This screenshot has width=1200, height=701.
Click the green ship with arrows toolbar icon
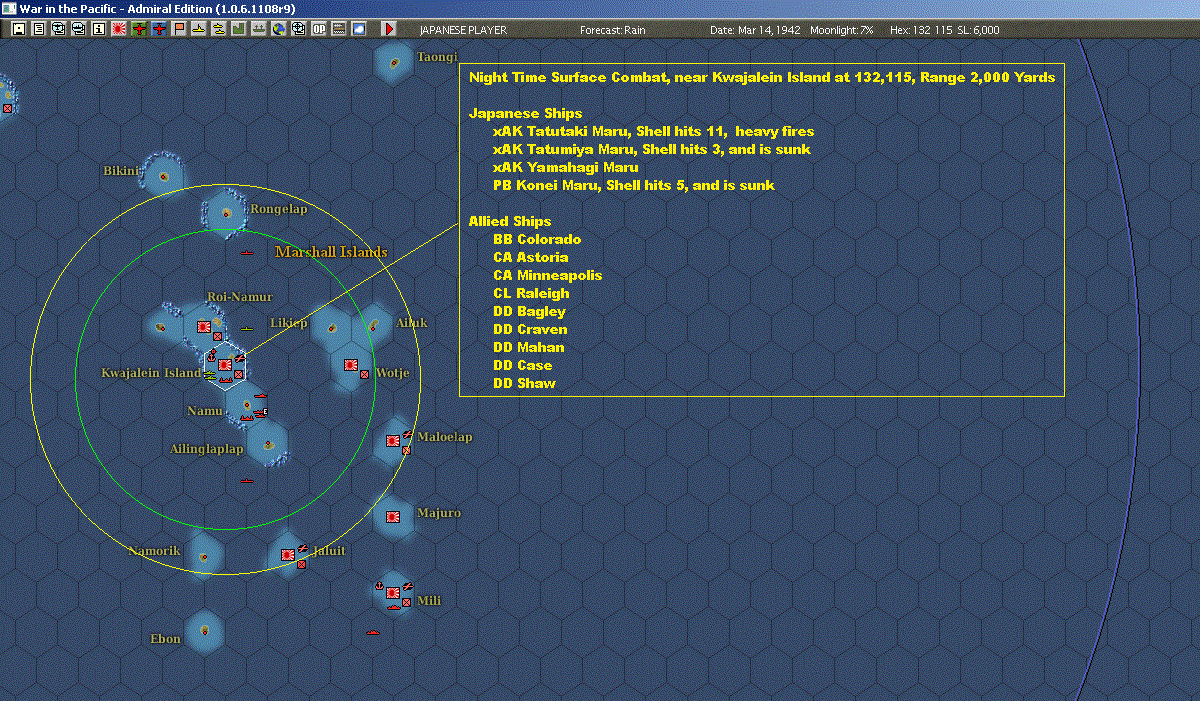[259, 29]
